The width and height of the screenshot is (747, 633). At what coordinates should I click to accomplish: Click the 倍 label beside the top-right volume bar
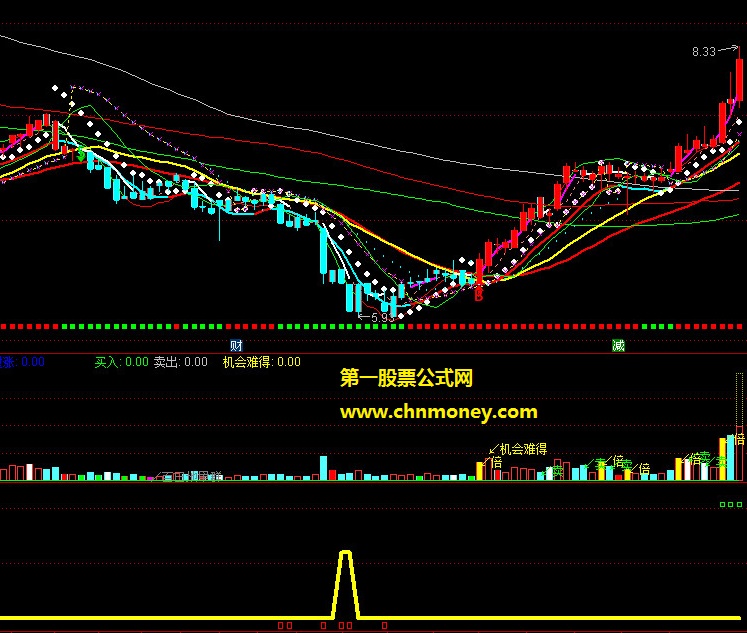click(x=739, y=439)
